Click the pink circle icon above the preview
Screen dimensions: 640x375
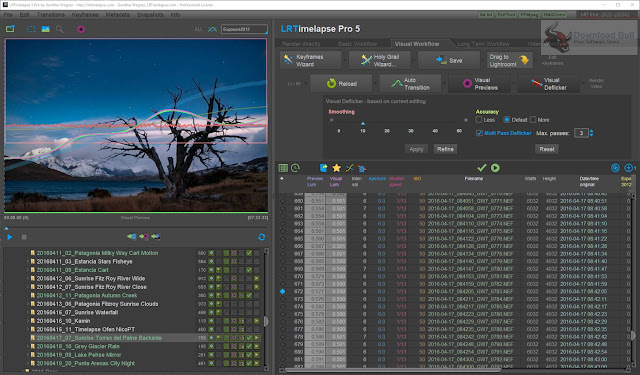81,29
